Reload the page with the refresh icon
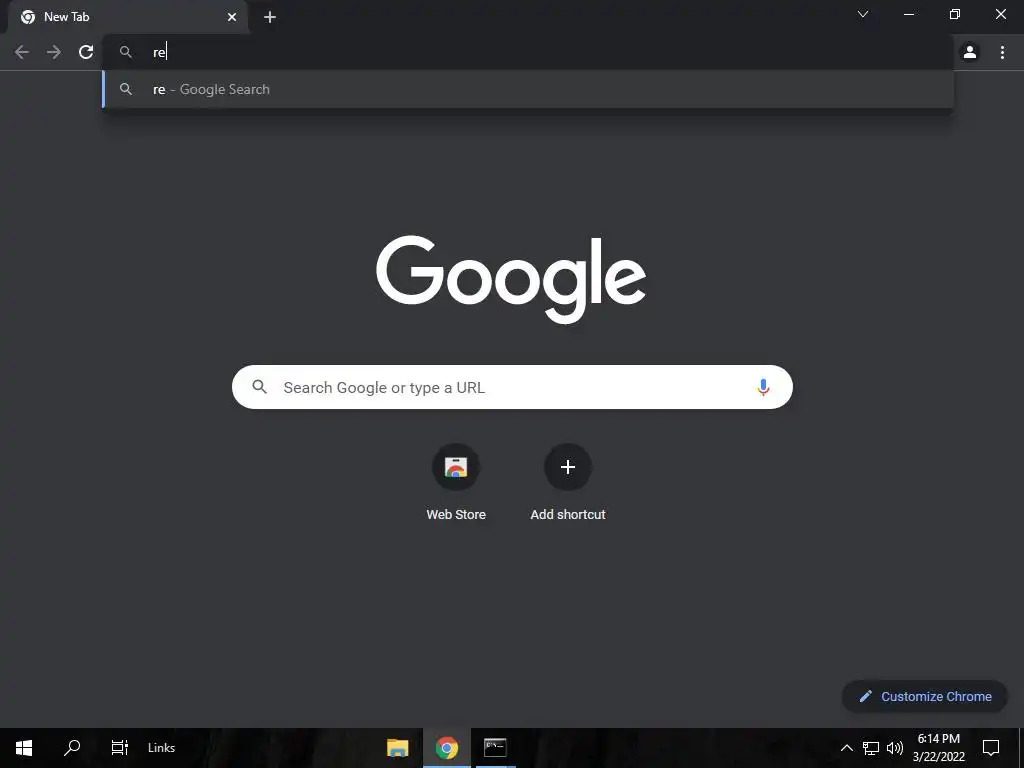The image size is (1024, 768). [86, 52]
